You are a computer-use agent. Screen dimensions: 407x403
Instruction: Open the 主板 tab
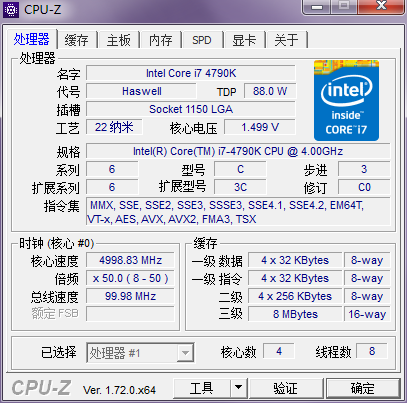118,40
